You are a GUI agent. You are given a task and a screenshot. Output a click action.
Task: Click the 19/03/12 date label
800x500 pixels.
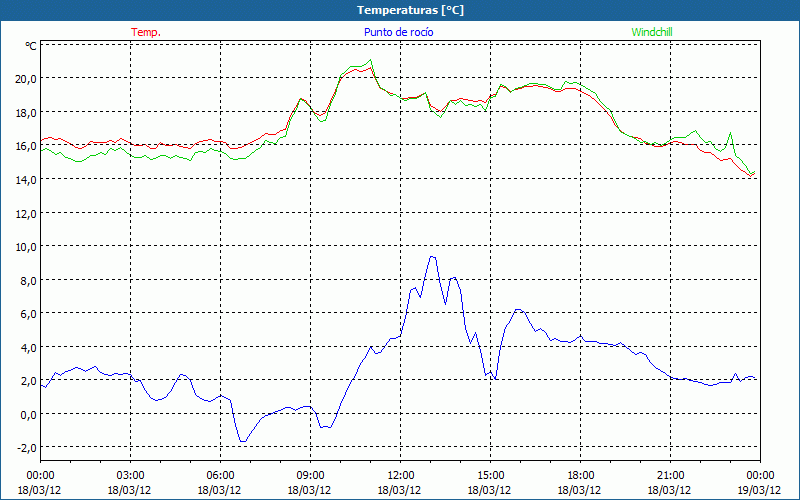coord(760,490)
